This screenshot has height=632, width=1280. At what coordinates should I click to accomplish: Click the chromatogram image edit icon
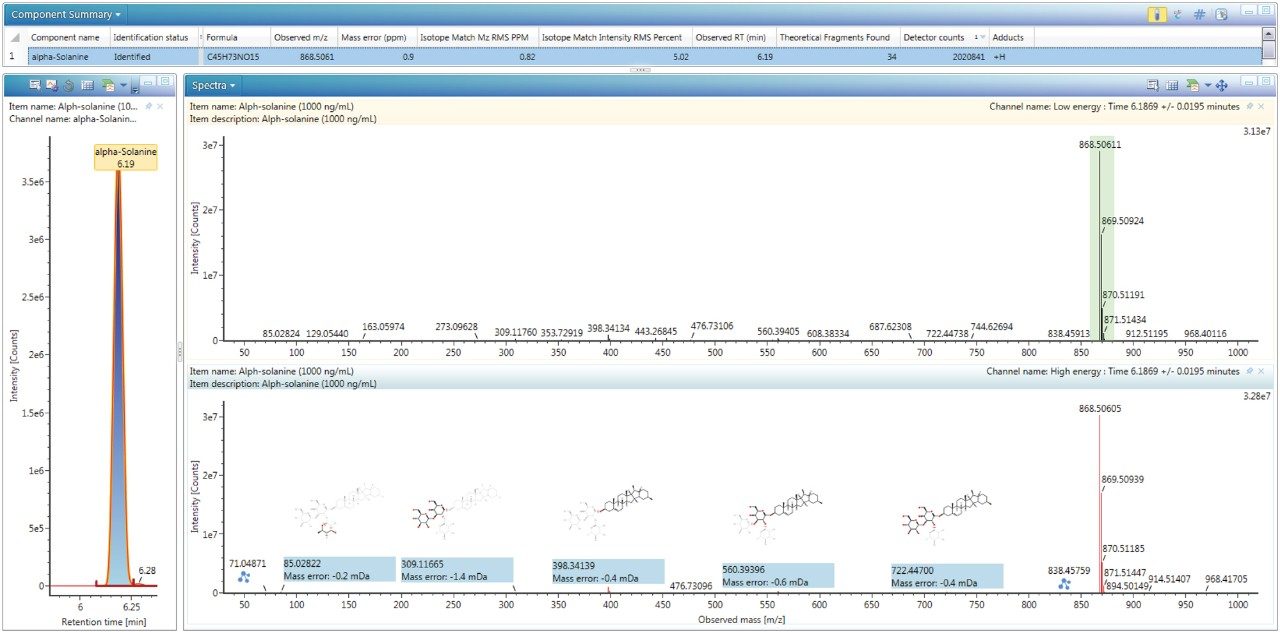(x=51, y=86)
